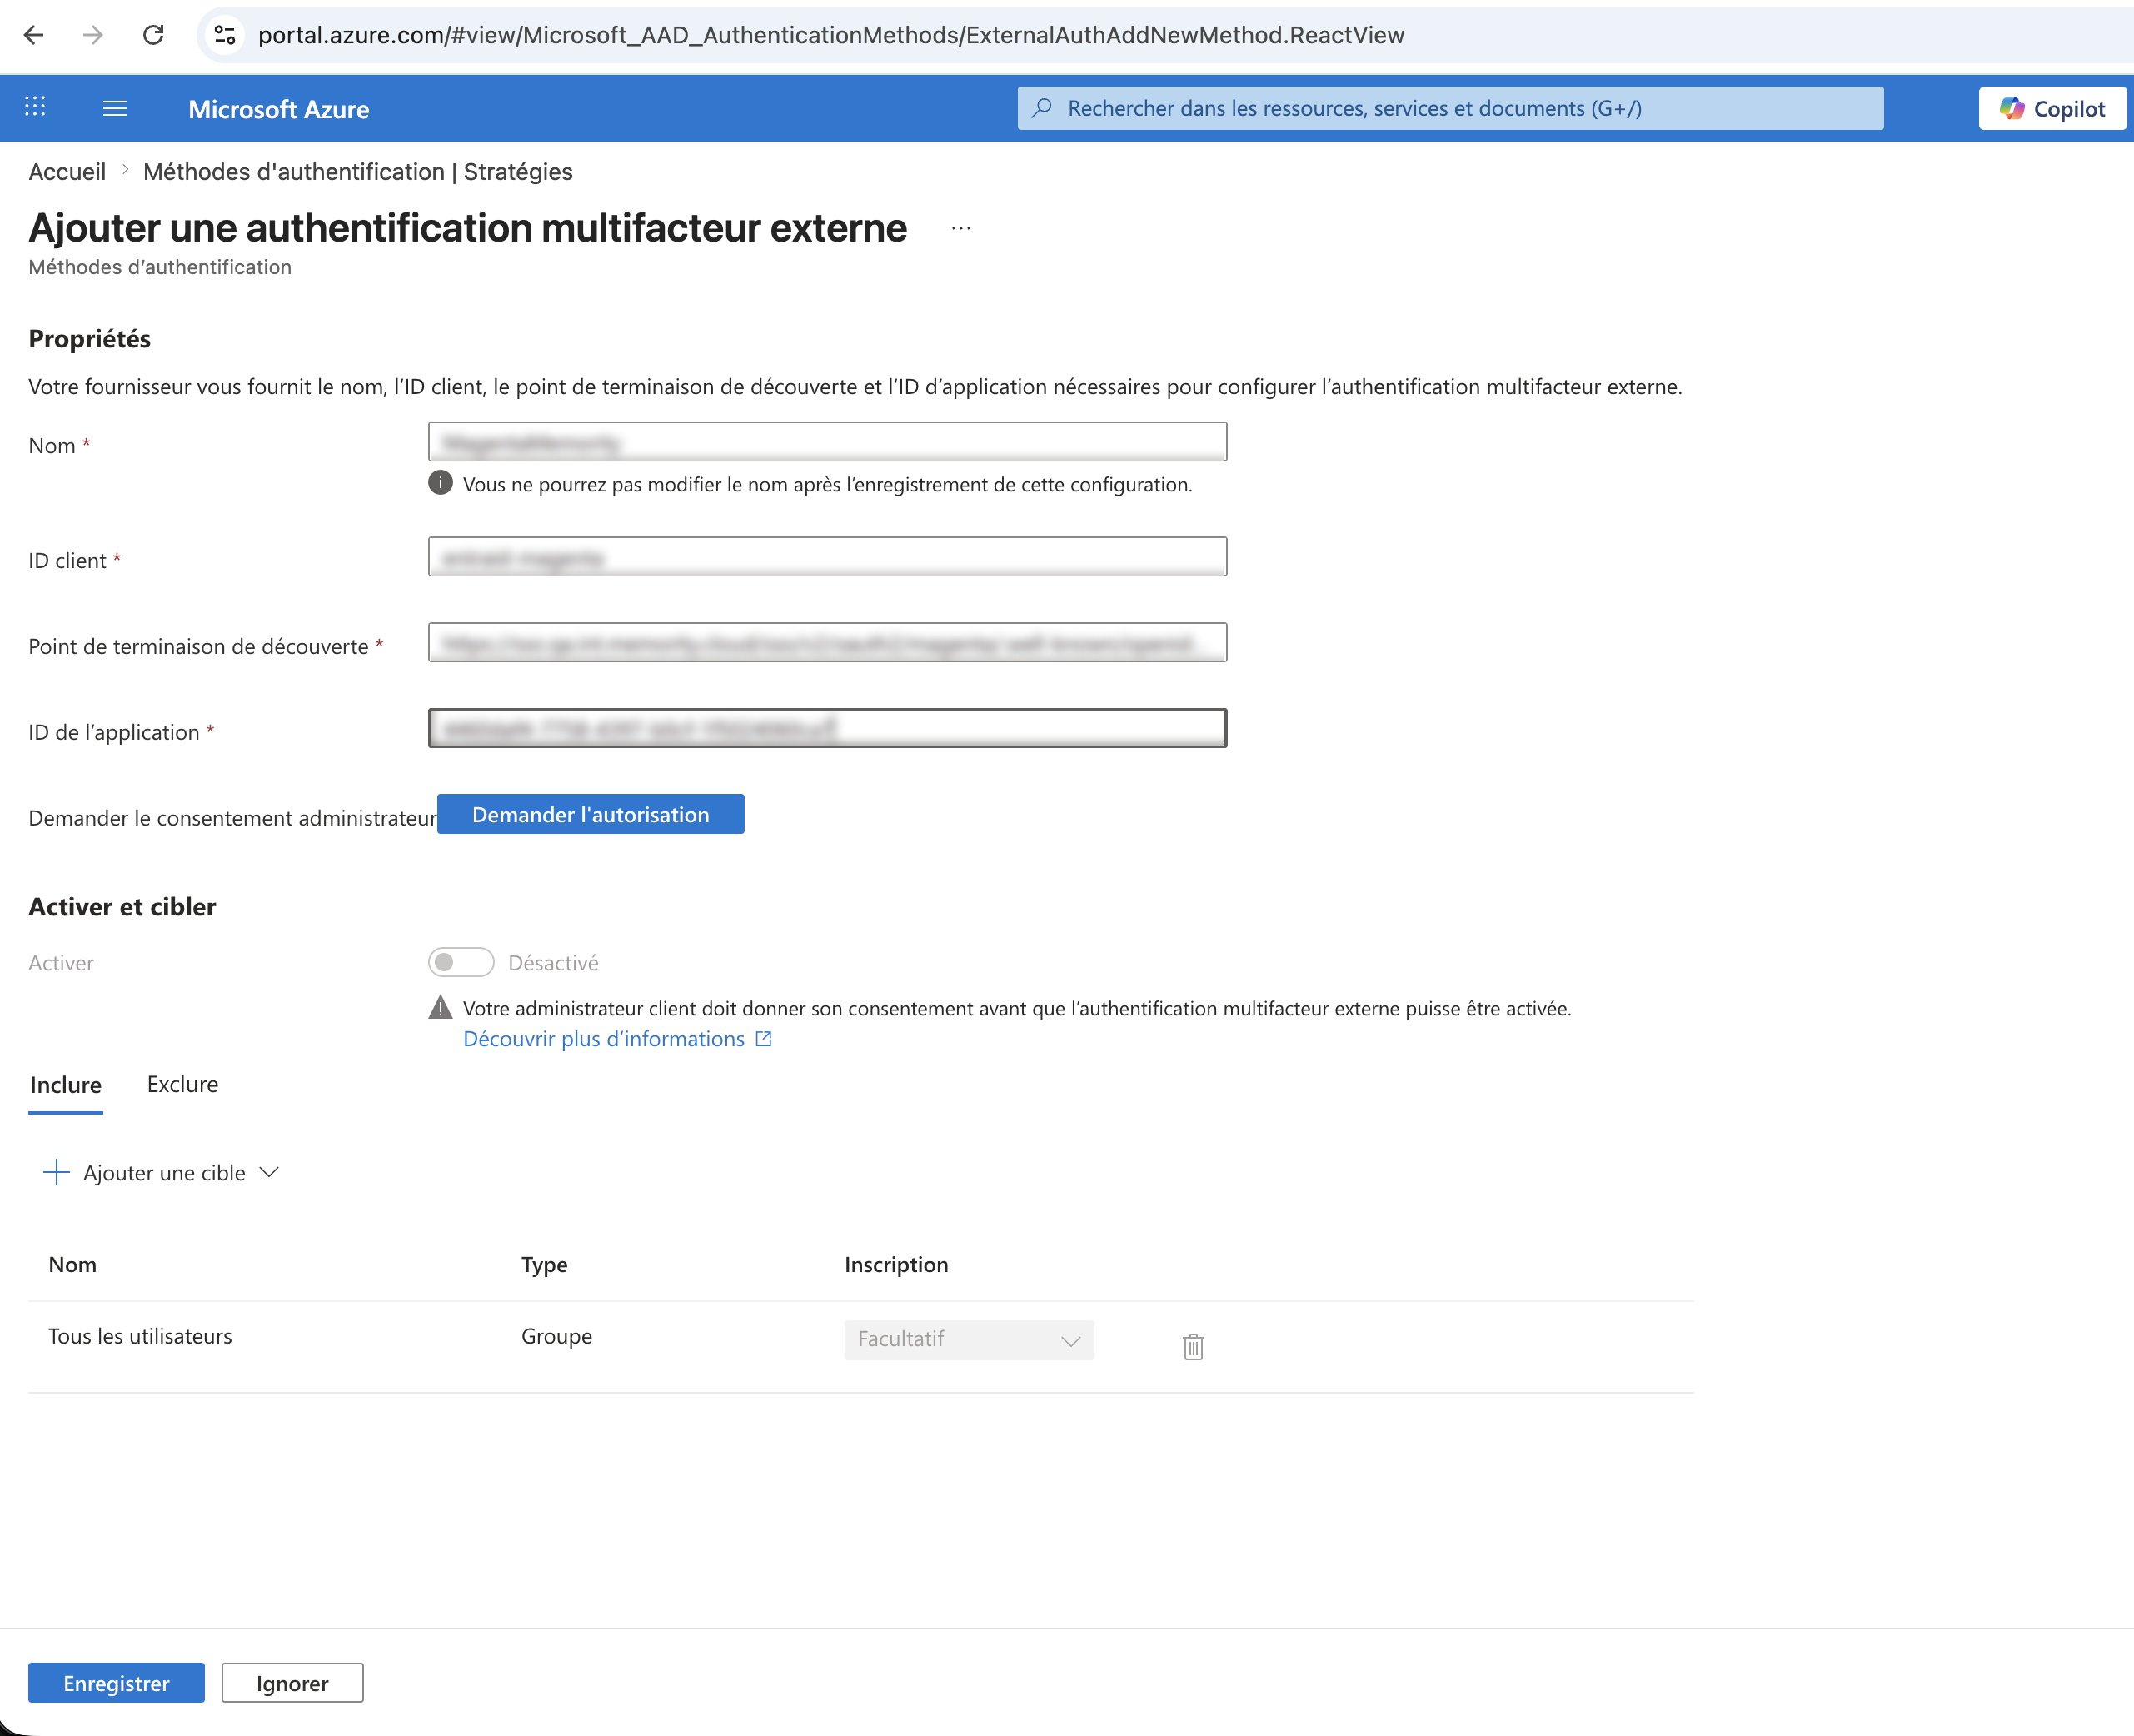Image resolution: width=2134 pixels, height=1736 pixels.
Task: Click the Enregistrer button
Action: 116,1683
